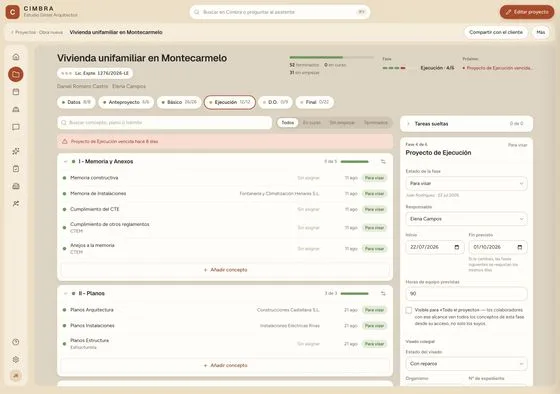
Task: Click the Cimbra logo icon
Action: click(12, 12)
